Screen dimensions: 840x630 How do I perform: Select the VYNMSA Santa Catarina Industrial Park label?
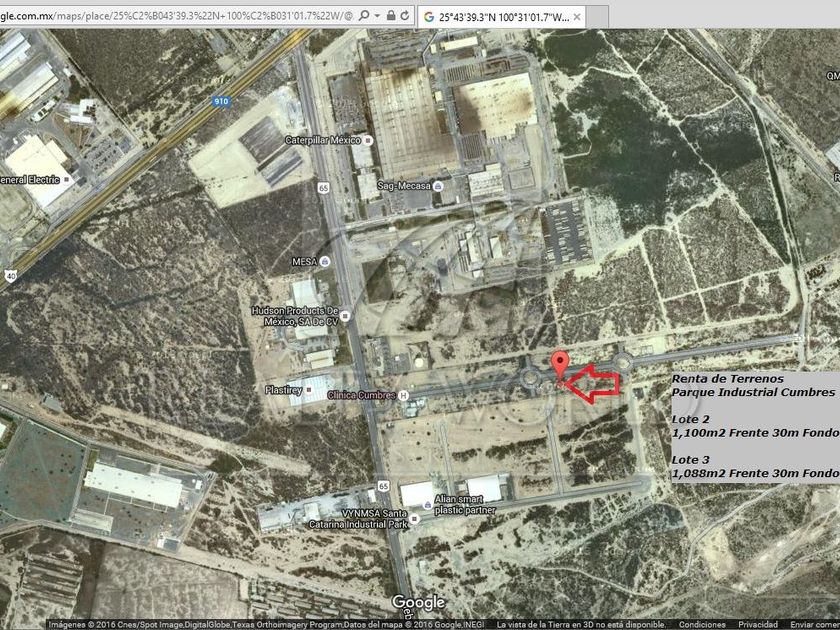[359, 519]
